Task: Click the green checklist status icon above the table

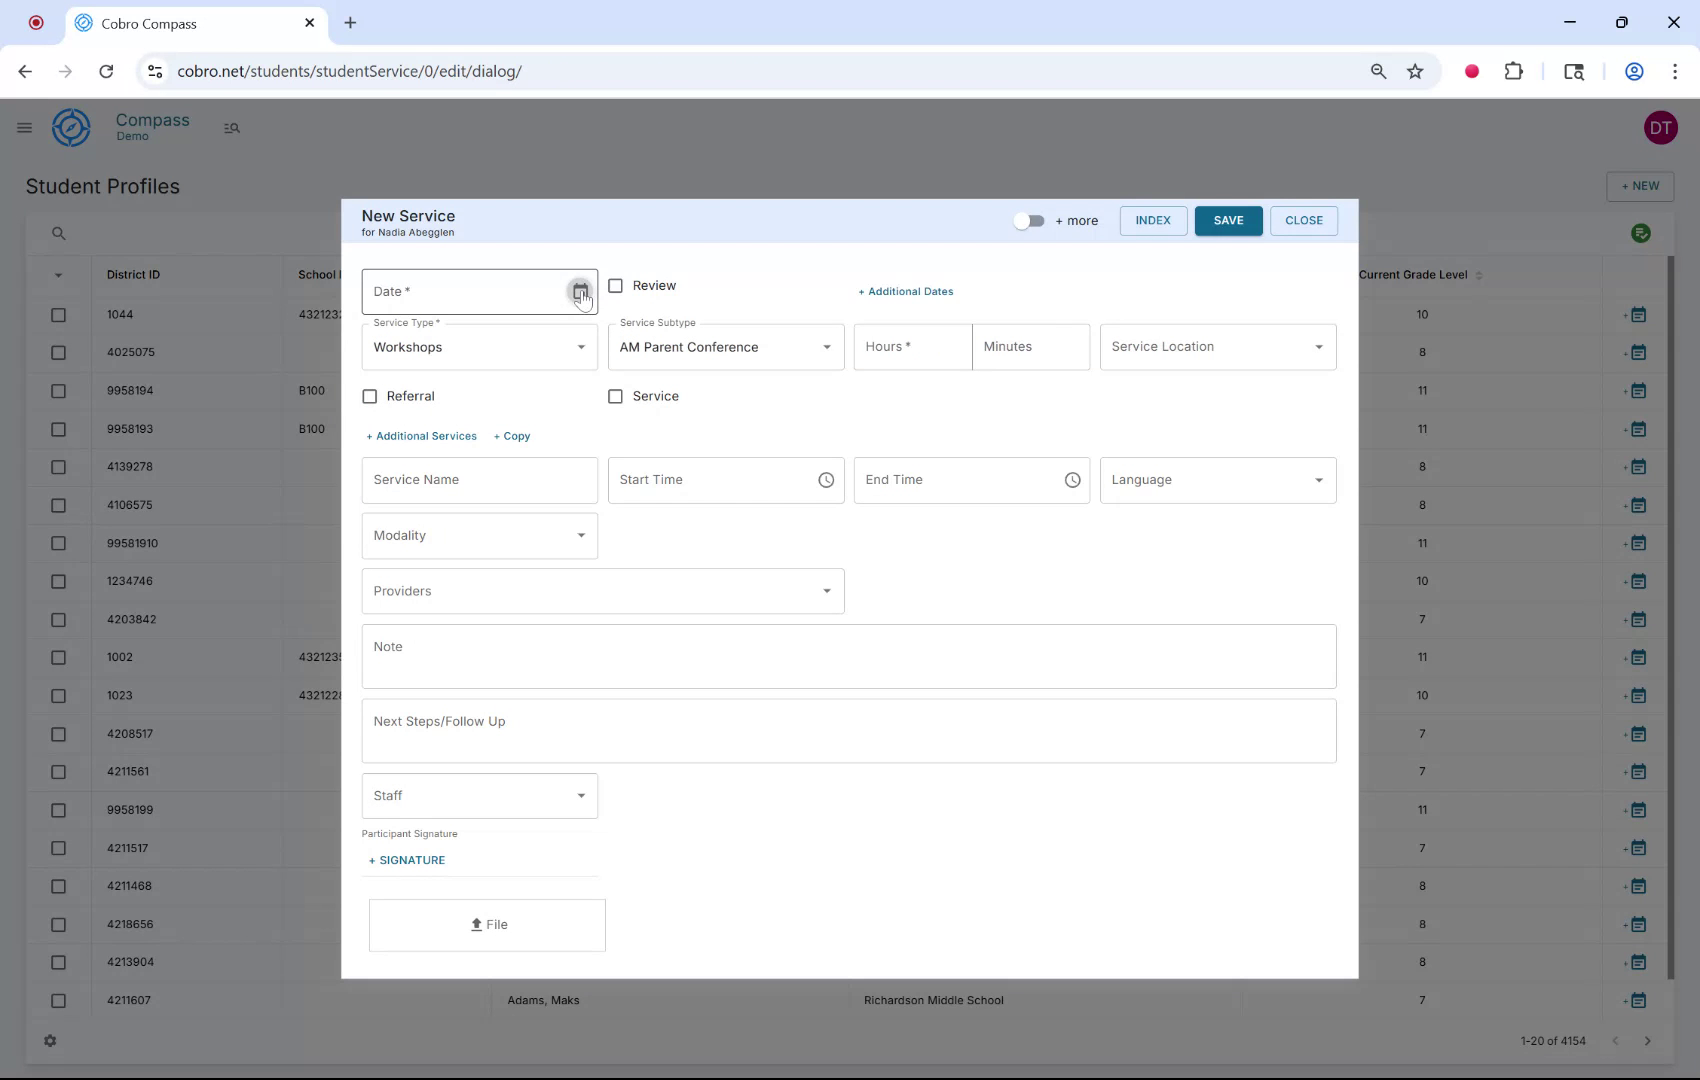Action: coord(1641,233)
